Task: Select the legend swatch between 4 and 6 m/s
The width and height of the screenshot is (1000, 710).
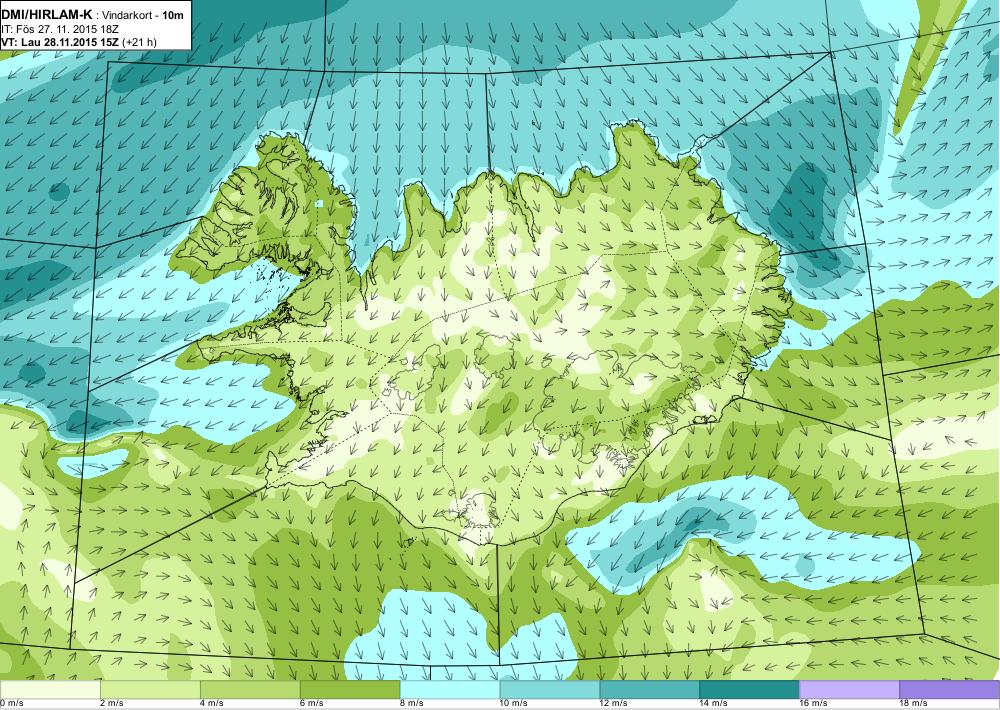Action: point(250,689)
